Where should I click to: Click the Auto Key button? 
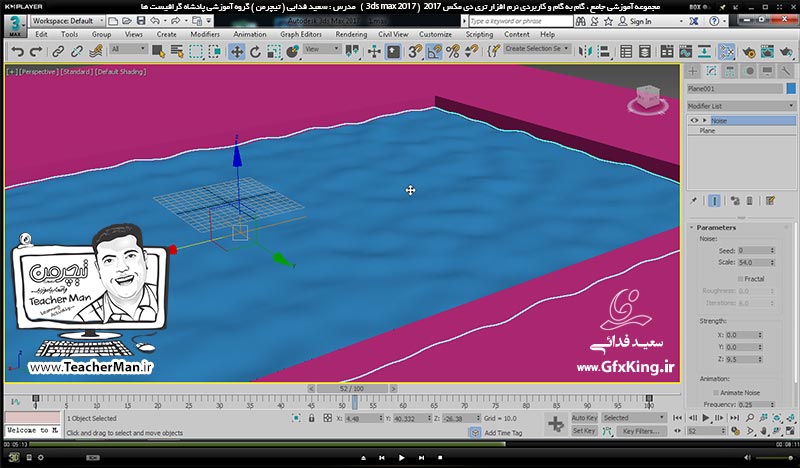click(x=584, y=417)
